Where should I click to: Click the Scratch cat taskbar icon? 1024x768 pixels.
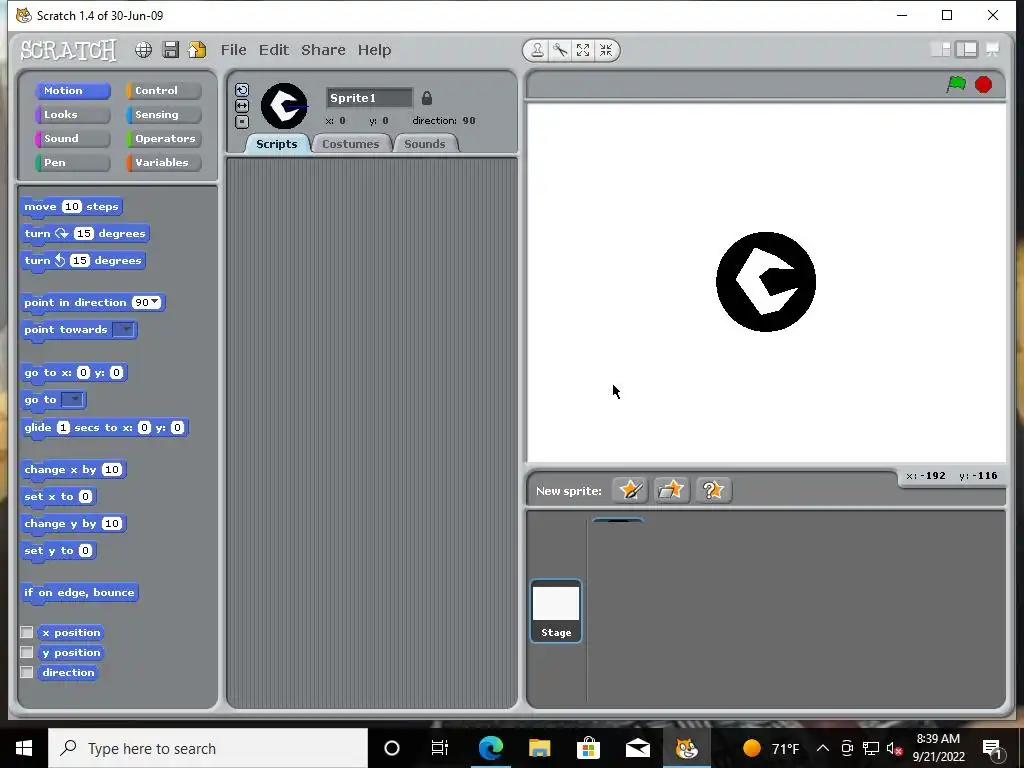point(686,748)
